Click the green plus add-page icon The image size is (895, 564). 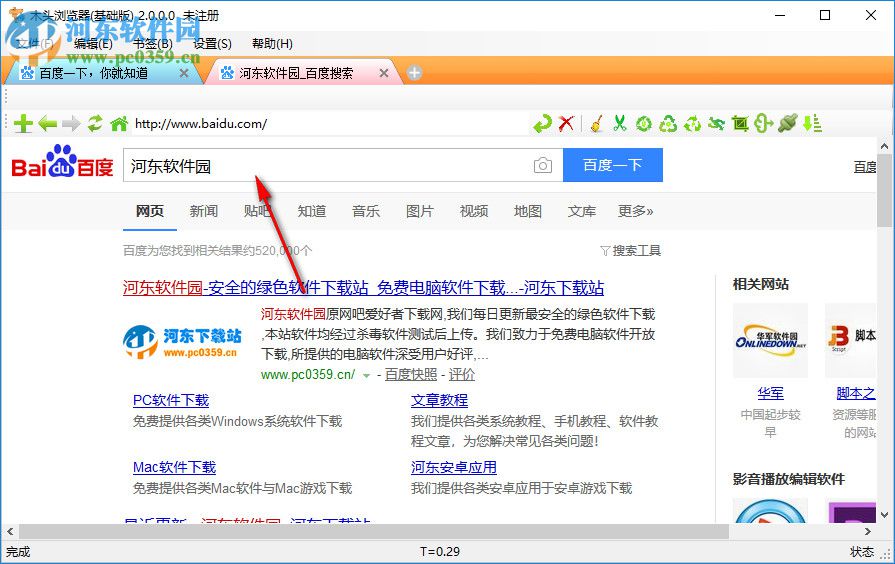[23, 123]
